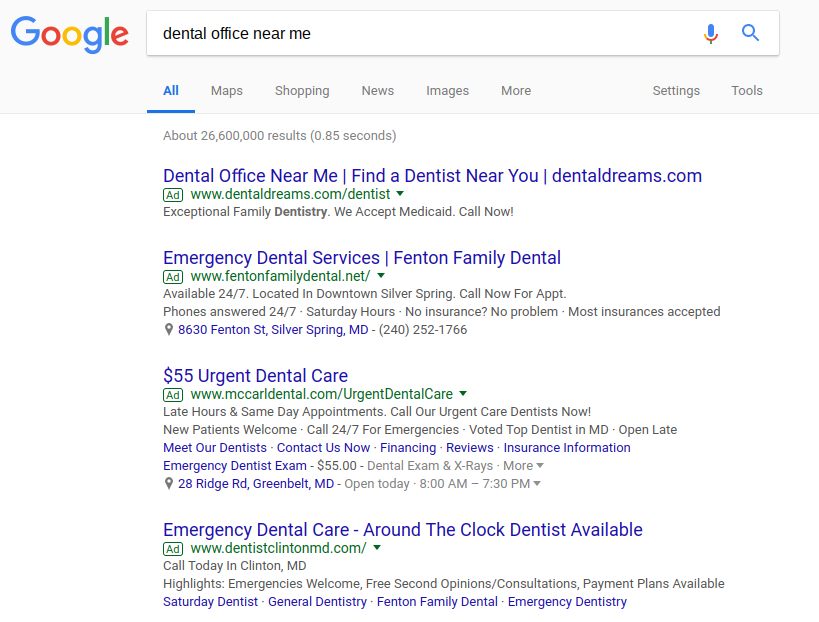Expand More prices dropdown under Emergency Dentist Exam
819x622 pixels.
click(x=523, y=465)
